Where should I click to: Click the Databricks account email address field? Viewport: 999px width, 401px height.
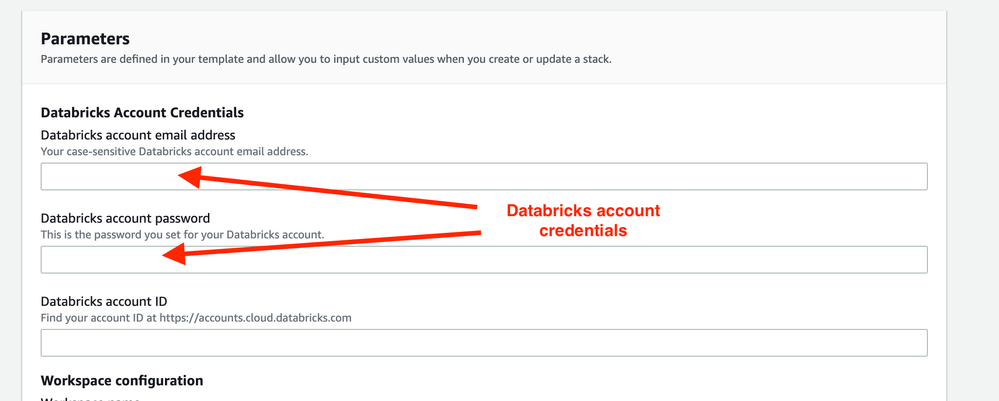click(x=484, y=176)
